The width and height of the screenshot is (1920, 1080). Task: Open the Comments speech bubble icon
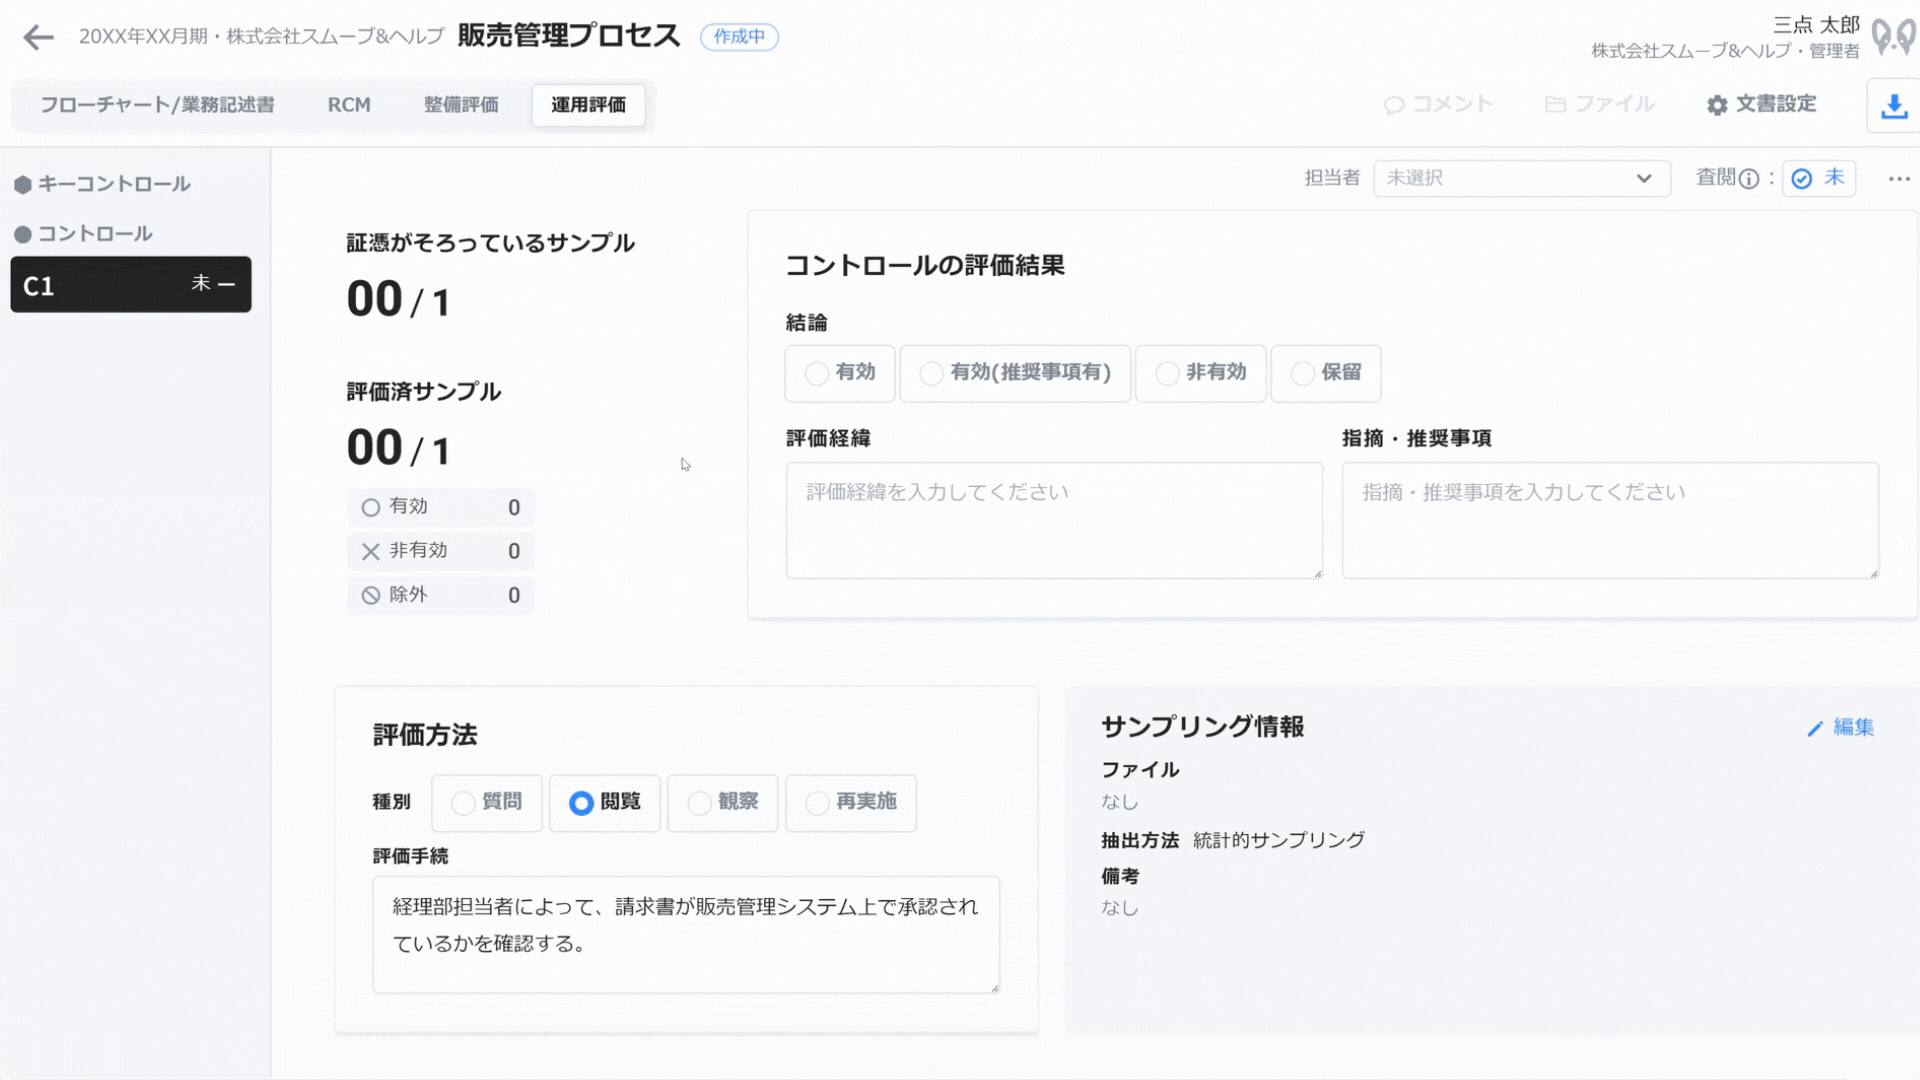click(1394, 105)
